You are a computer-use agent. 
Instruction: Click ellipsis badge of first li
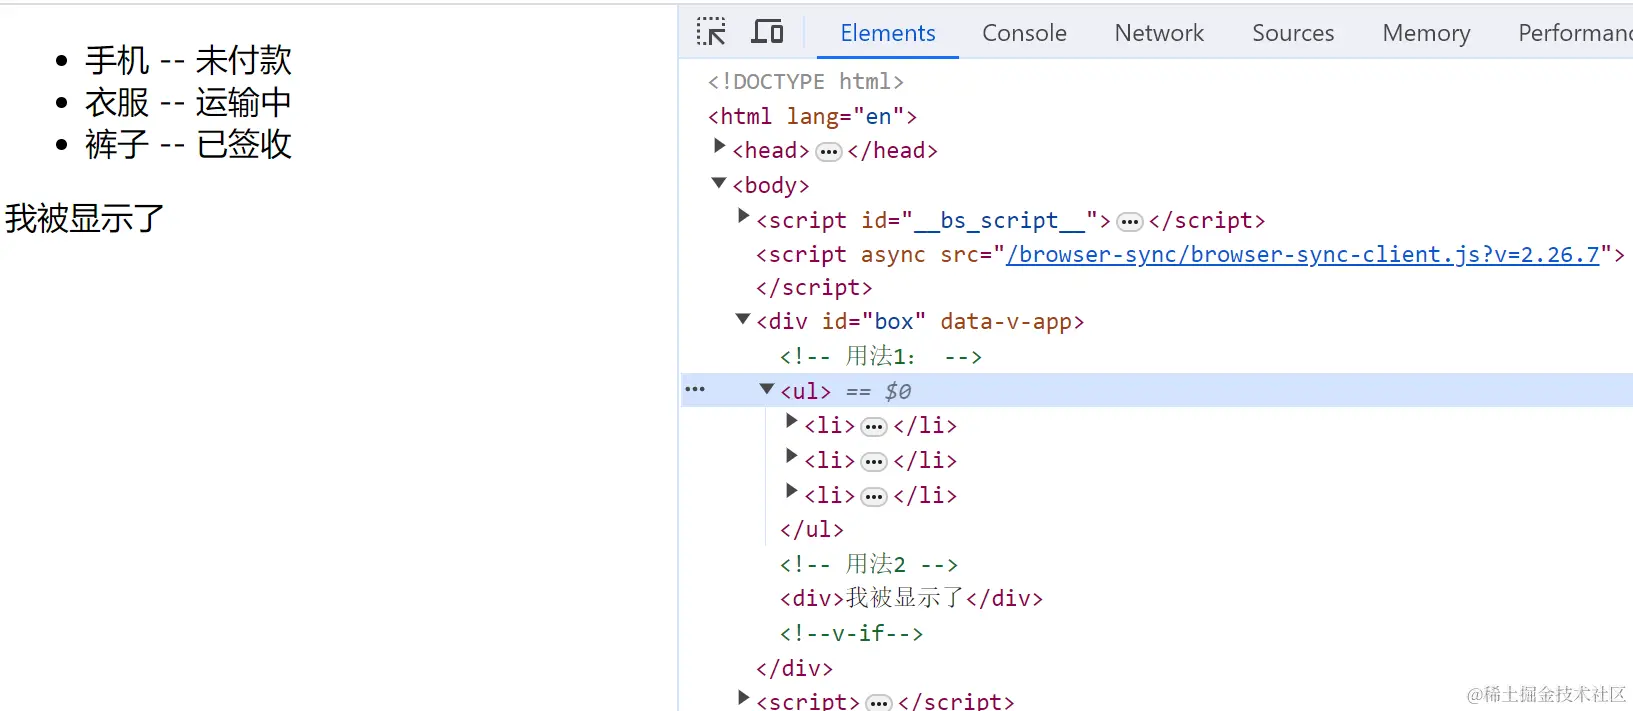tap(874, 427)
